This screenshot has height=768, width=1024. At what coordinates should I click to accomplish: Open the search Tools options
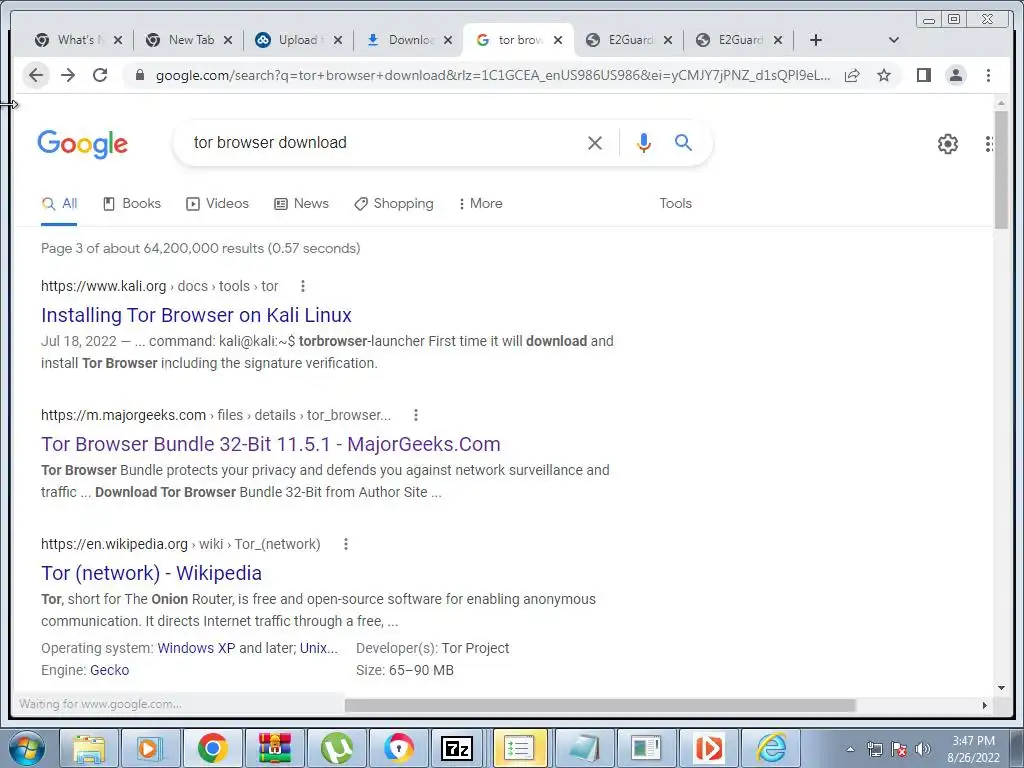pyautogui.click(x=675, y=204)
